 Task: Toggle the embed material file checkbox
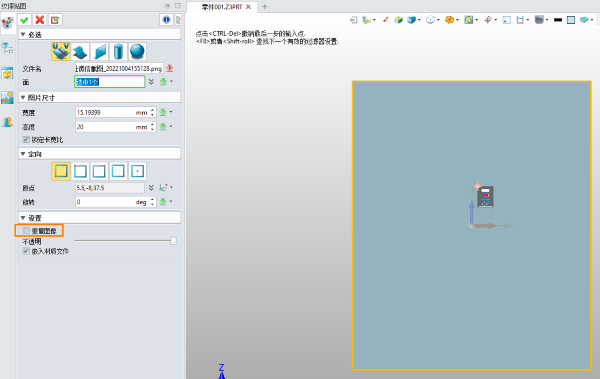click(x=26, y=251)
